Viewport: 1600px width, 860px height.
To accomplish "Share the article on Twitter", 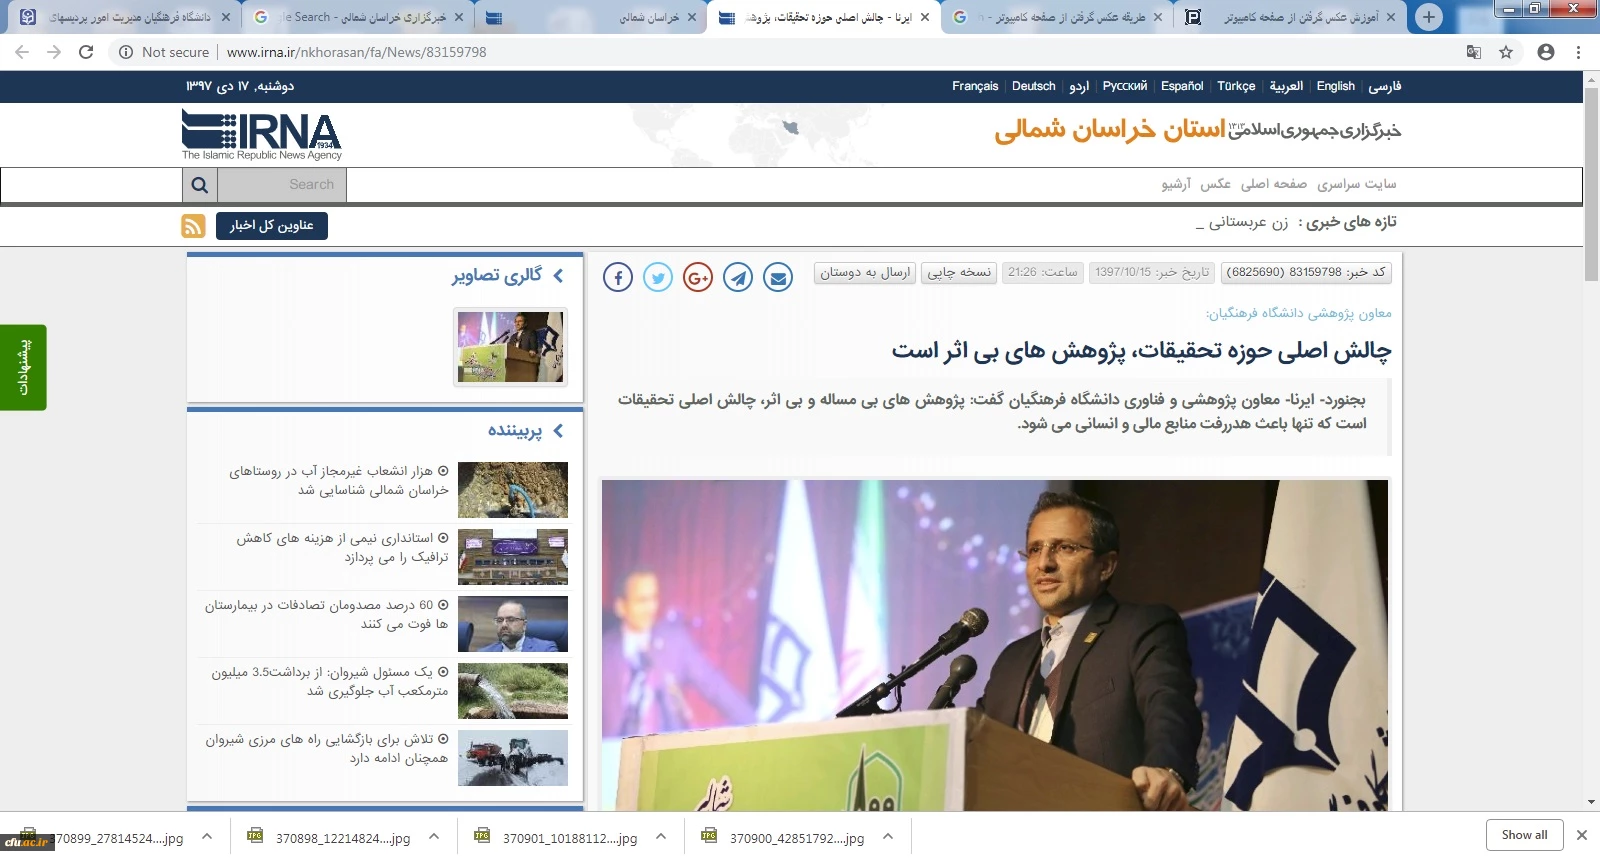I will pyautogui.click(x=658, y=277).
